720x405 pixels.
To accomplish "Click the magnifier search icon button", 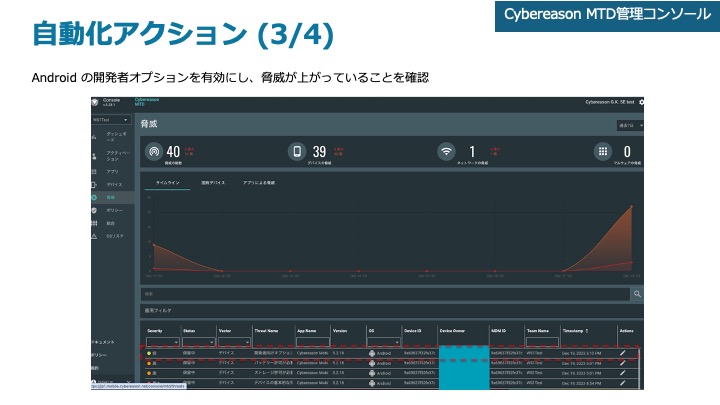I will pyautogui.click(x=637, y=294).
